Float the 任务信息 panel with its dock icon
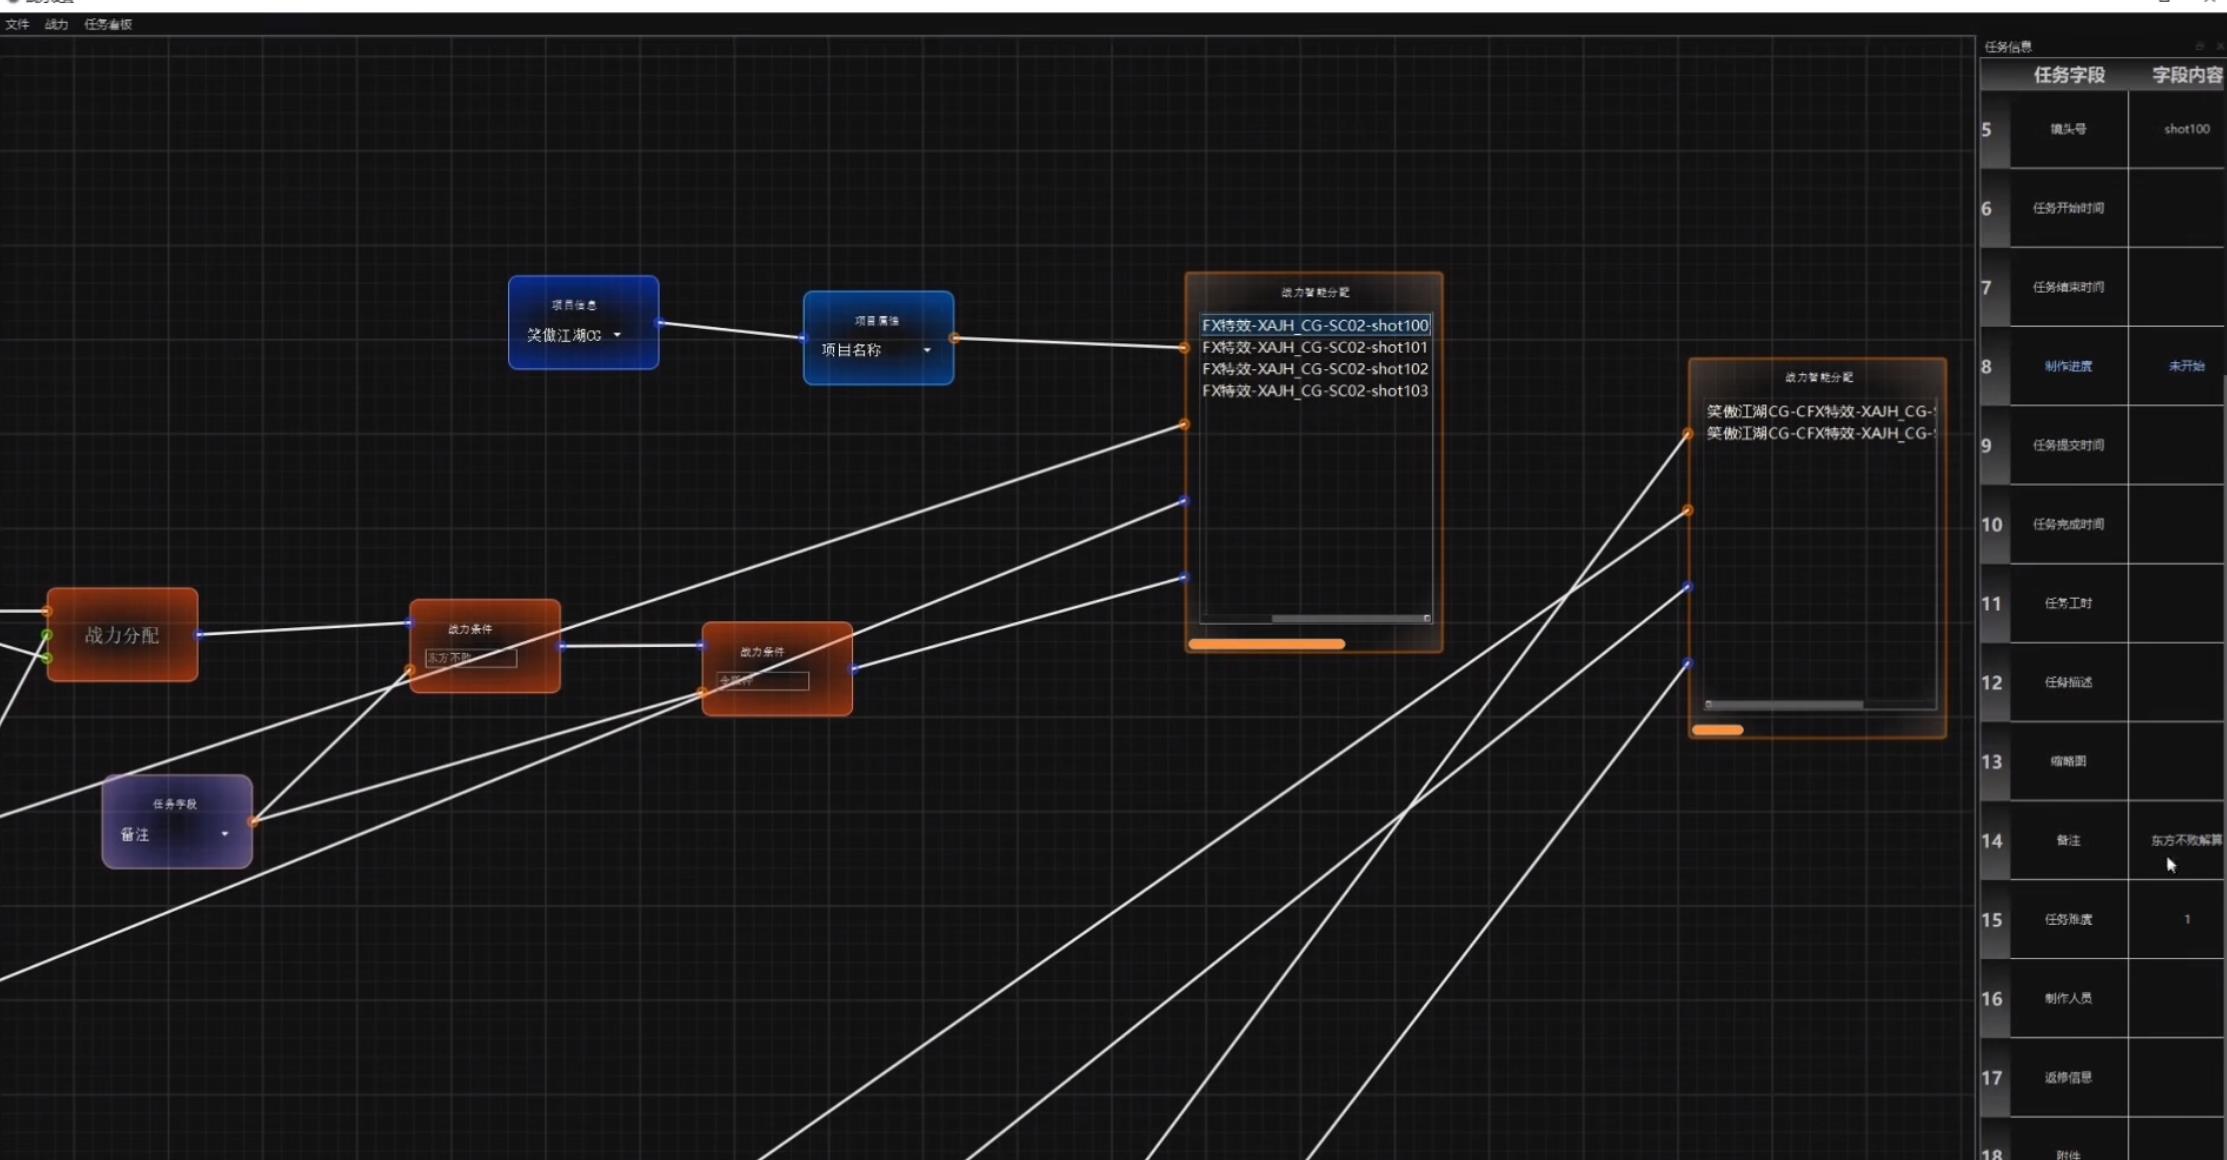 tap(2199, 46)
